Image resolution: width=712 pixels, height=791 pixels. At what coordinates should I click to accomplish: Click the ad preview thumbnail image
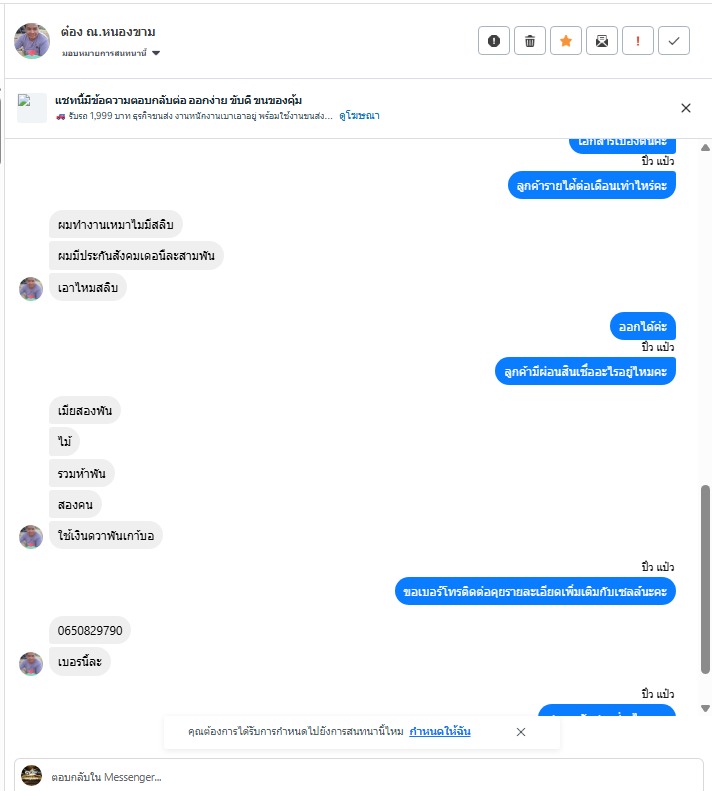click(32, 107)
